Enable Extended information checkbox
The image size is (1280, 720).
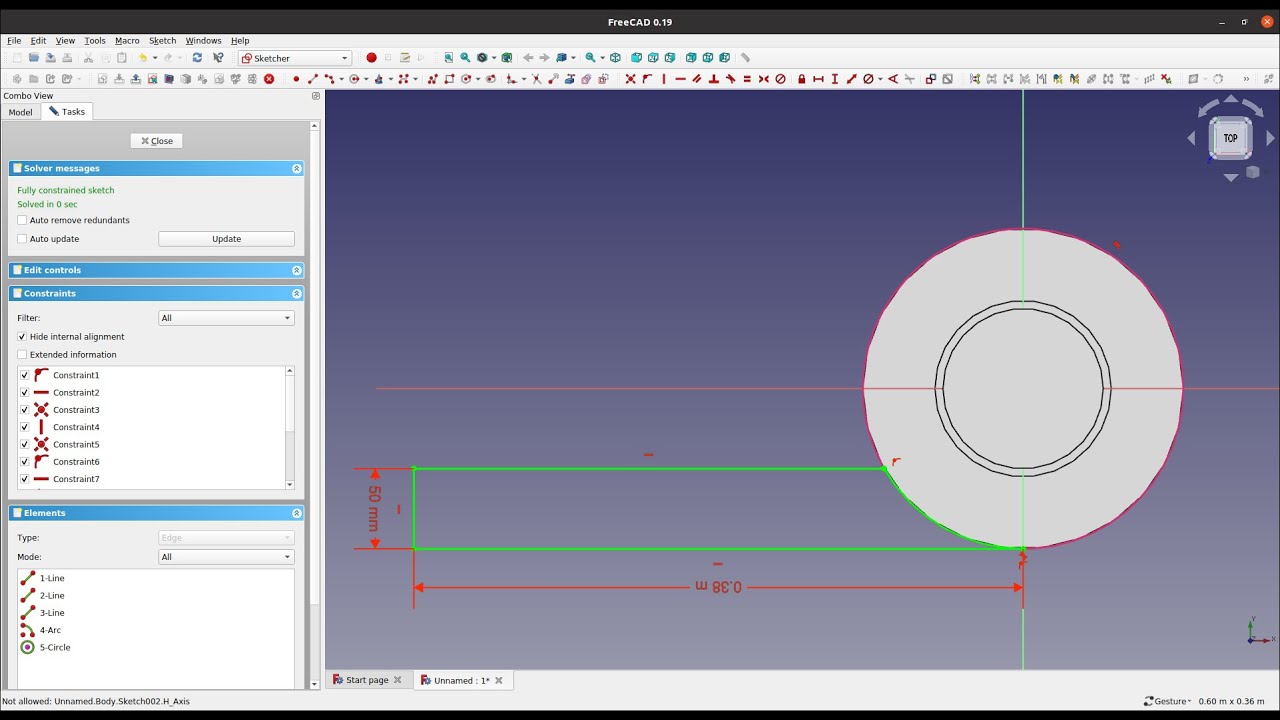coord(22,355)
